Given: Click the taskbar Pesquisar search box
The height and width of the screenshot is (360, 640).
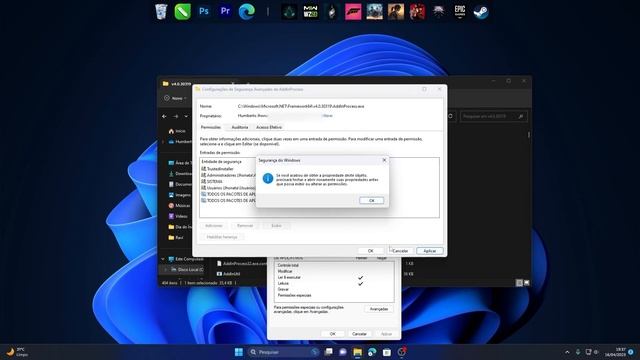Looking at the screenshot, I should pyautogui.click(x=283, y=352).
